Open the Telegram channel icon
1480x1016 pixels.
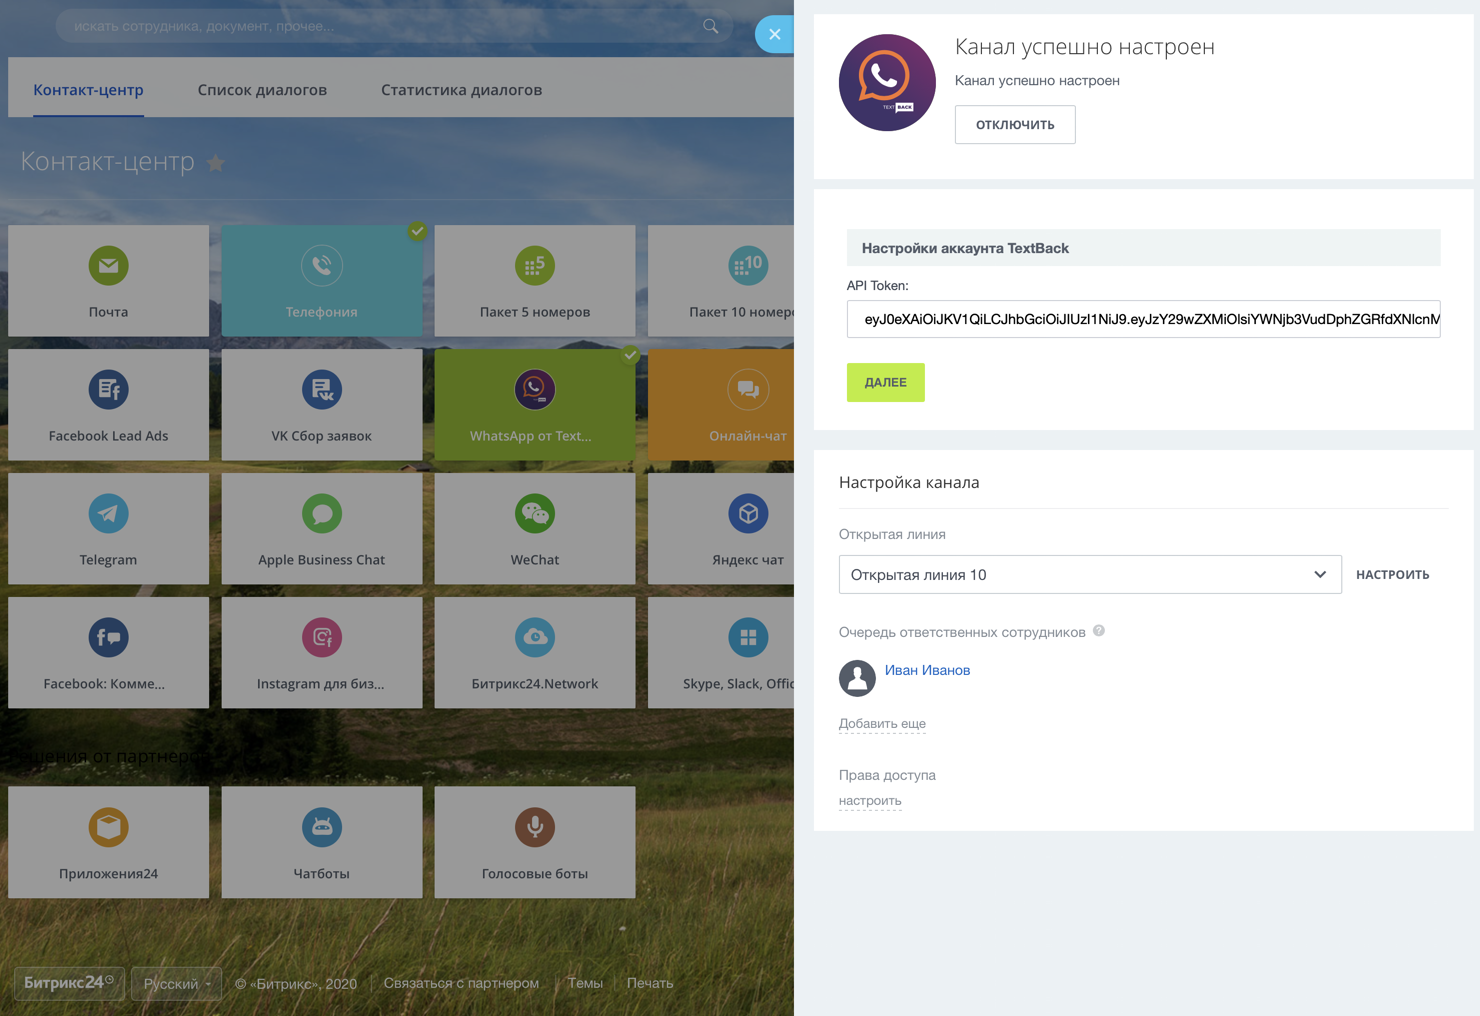[x=108, y=514]
